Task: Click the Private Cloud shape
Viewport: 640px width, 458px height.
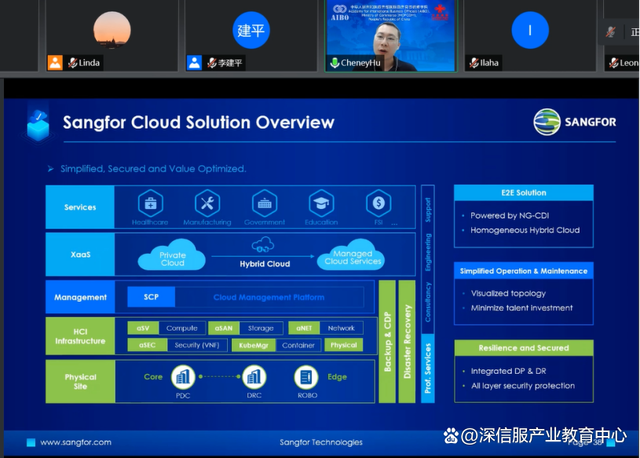Action: click(x=172, y=256)
